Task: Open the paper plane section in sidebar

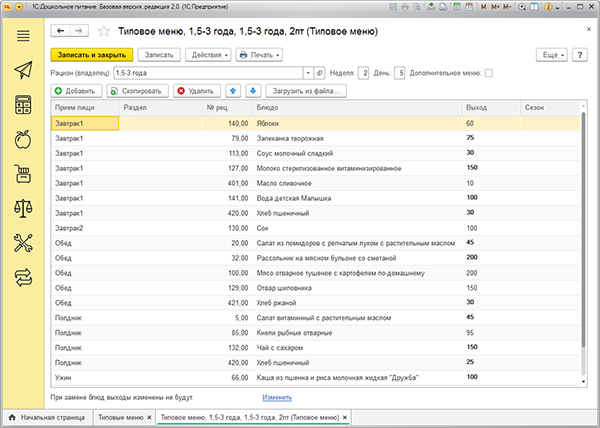Action: (23, 70)
